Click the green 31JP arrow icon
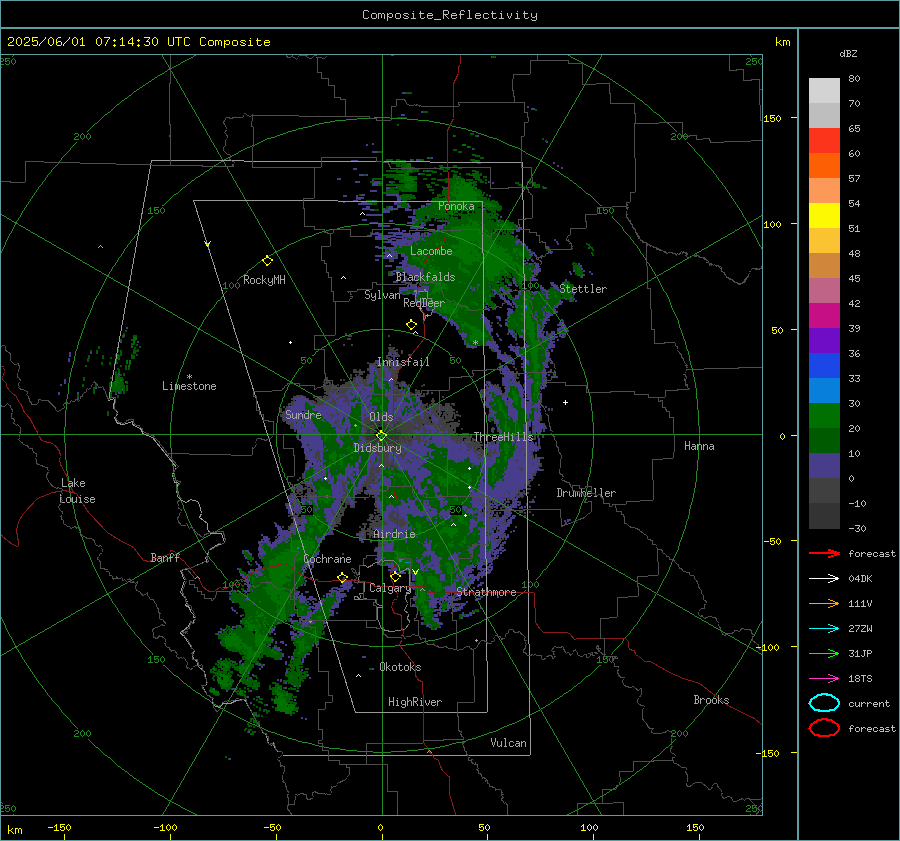900x841 pixels. click(824, 653)
